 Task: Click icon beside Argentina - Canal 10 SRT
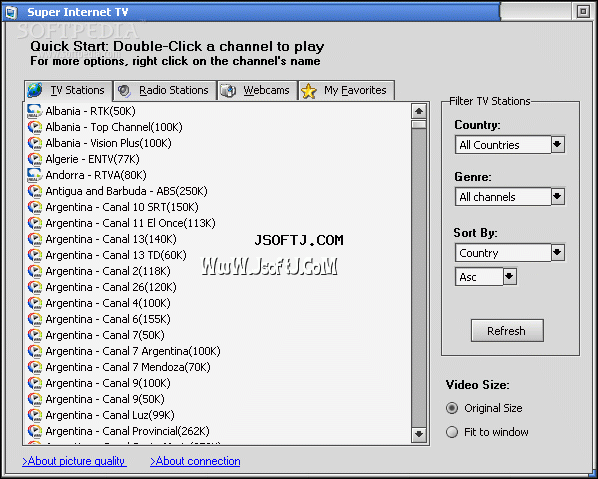click(x=35, y=207)
